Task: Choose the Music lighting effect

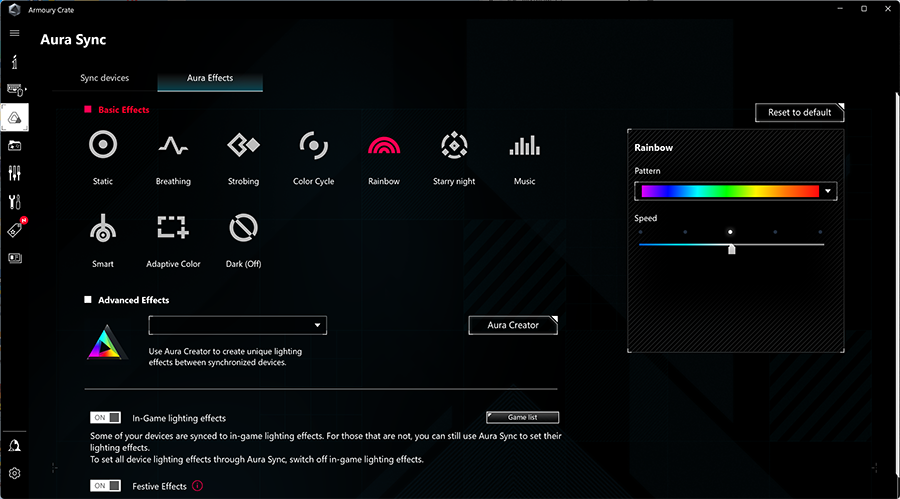Action: click(x=524, y=146)
